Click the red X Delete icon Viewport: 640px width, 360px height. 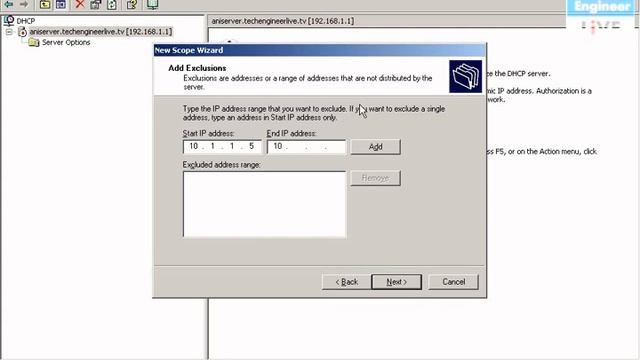click(80, 4)
